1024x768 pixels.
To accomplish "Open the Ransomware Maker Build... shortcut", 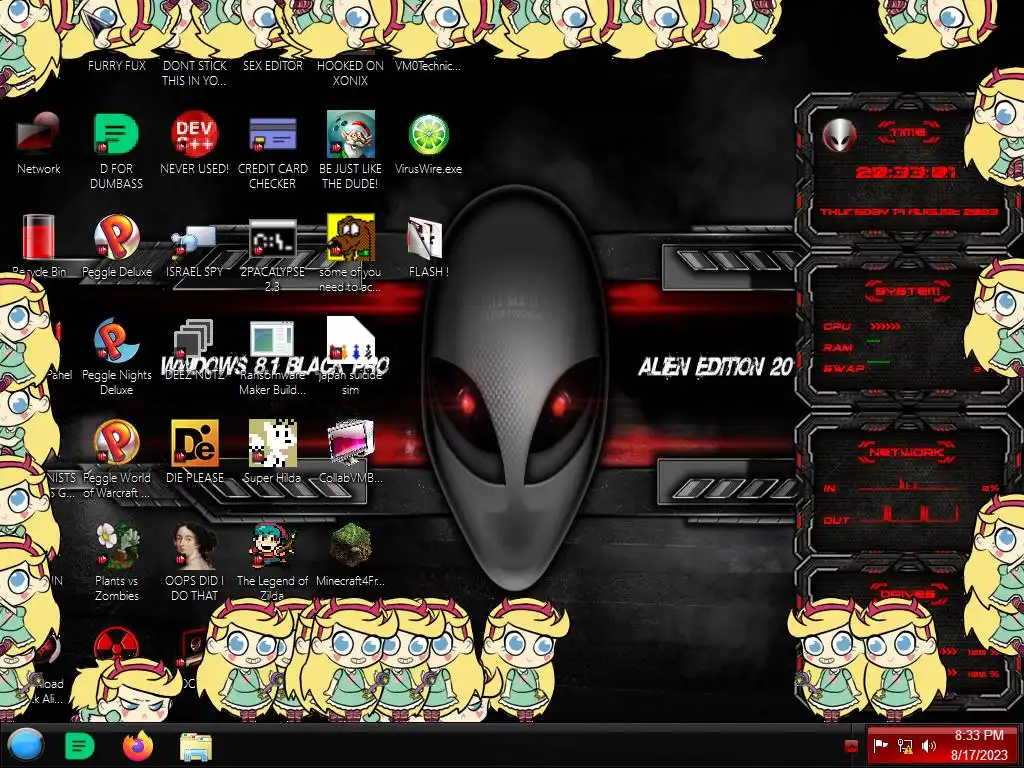I will [272, 339].
